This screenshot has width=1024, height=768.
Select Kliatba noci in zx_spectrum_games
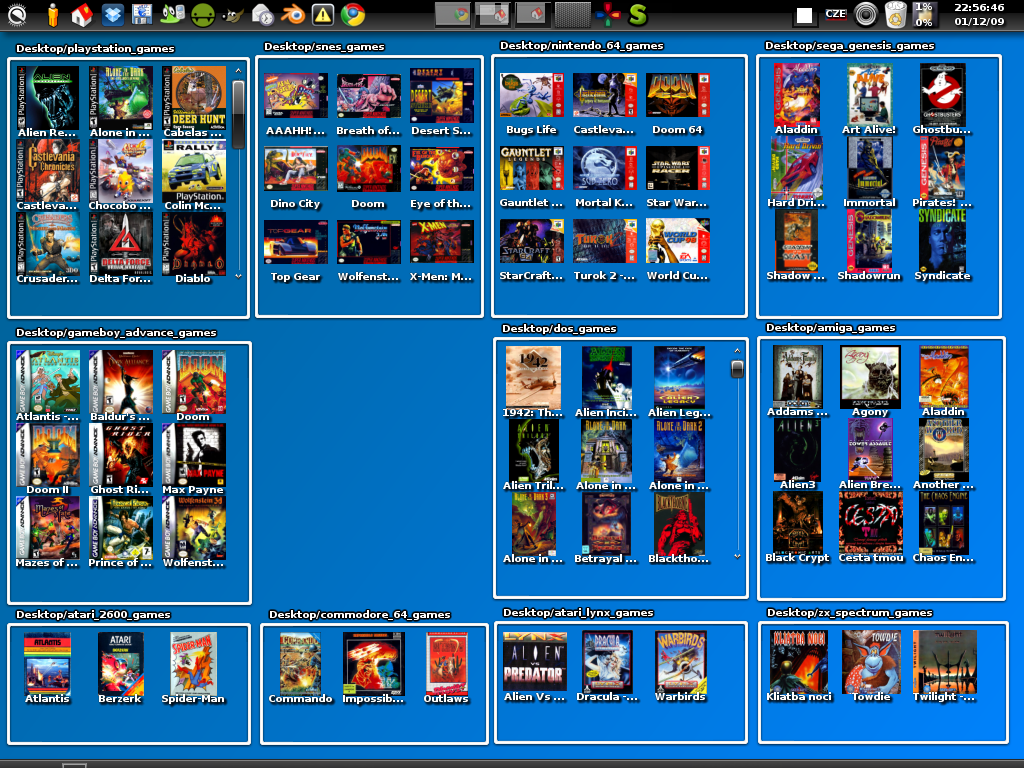[x=799, y=666]
